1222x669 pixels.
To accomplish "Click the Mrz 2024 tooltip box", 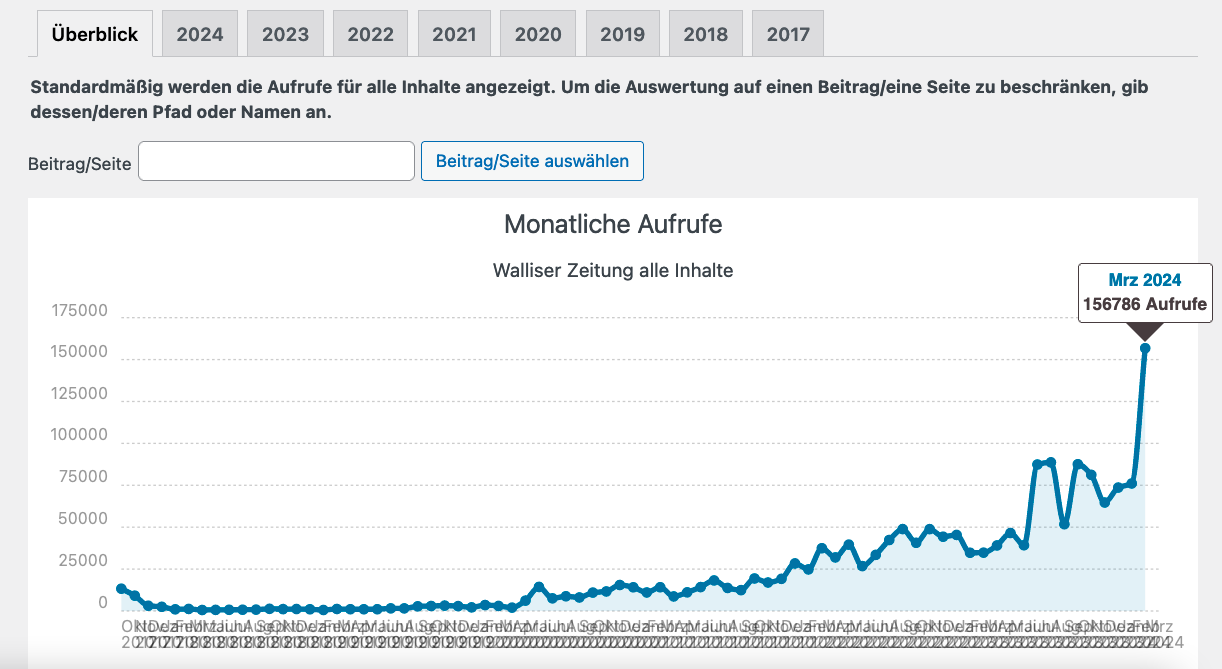I will click(1144, 293).
